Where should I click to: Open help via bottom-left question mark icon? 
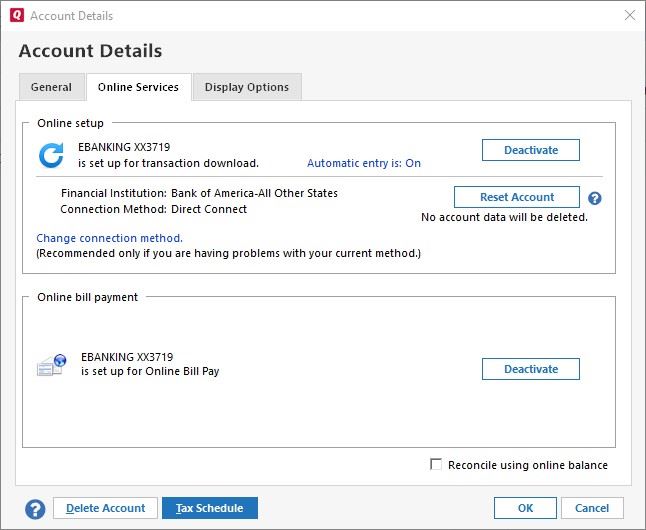pos(35,508)
